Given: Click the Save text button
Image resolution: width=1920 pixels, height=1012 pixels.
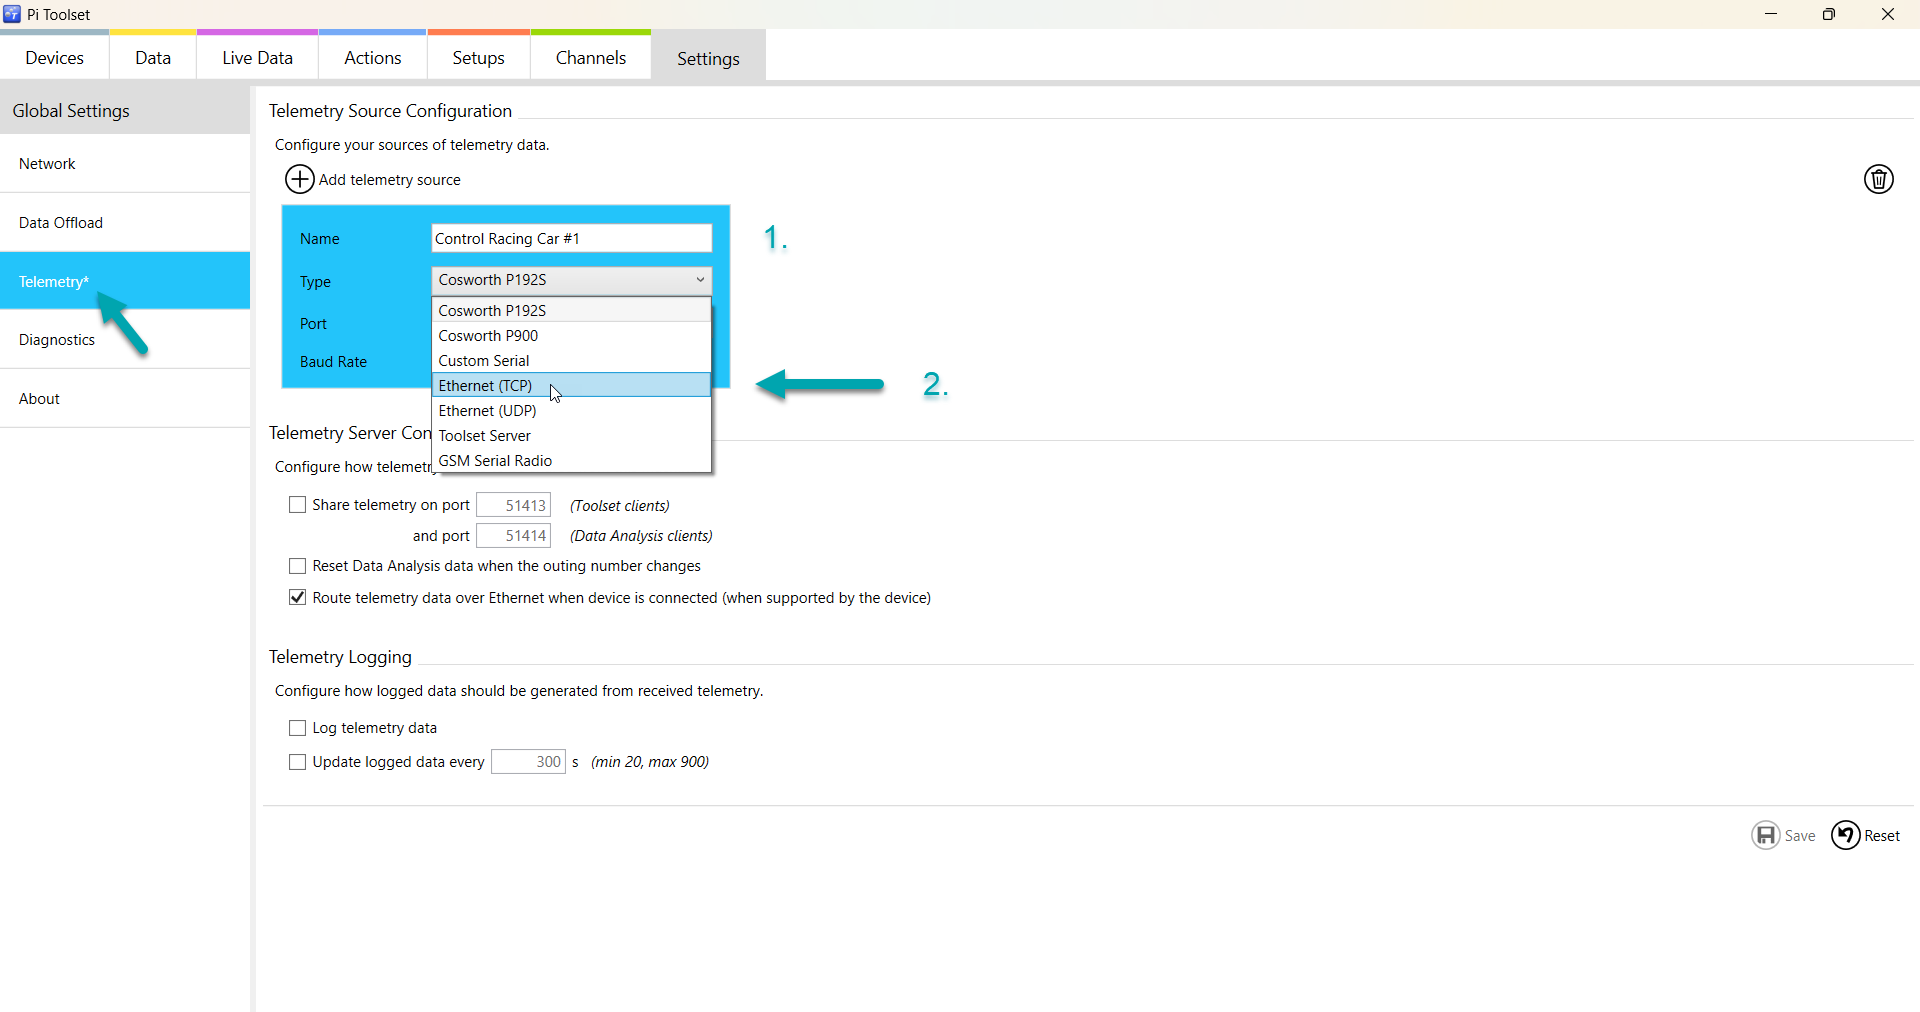Looking at the screenshot, I should coord(1800,836).
